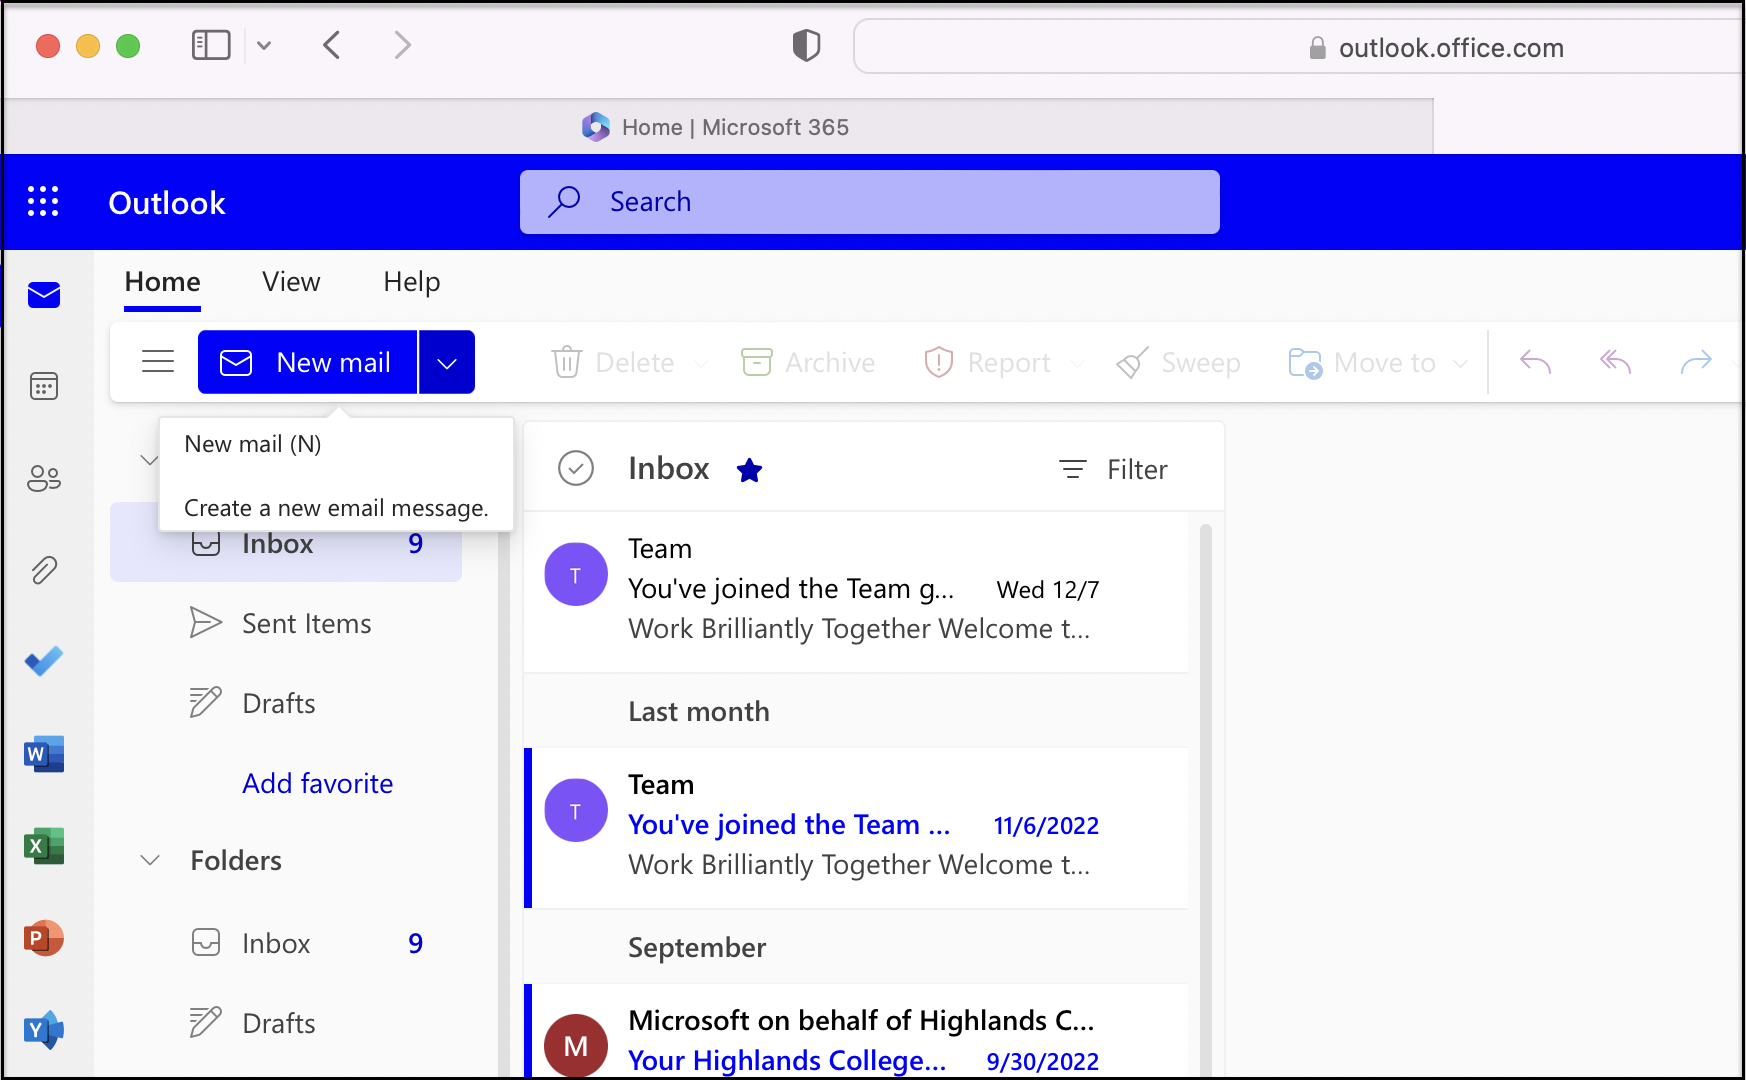Open the PowerPoint app icon
The width and height of the screenshot is (1746, 1080).
pyautogui.click(x=44, y=938)
